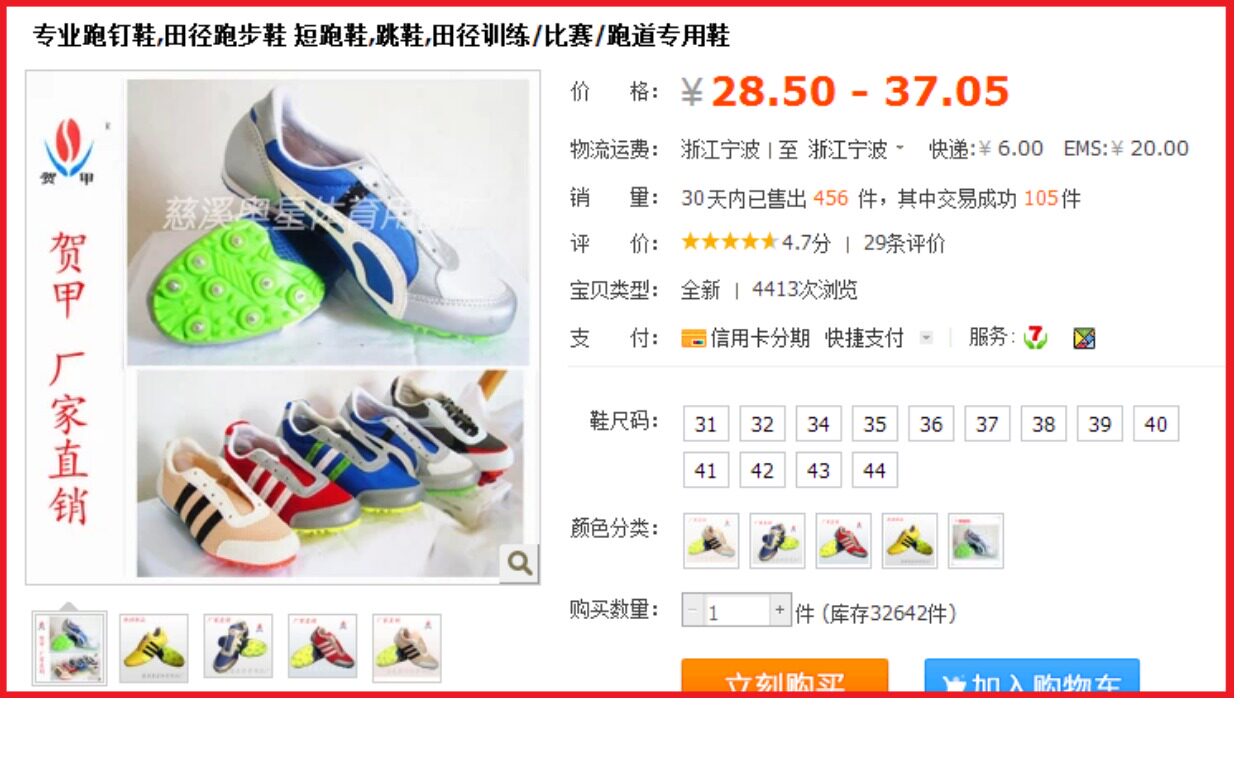Screen dimensions: 1240x780
Task: Click the credit card installment icon
Action: tap(693, 338)
